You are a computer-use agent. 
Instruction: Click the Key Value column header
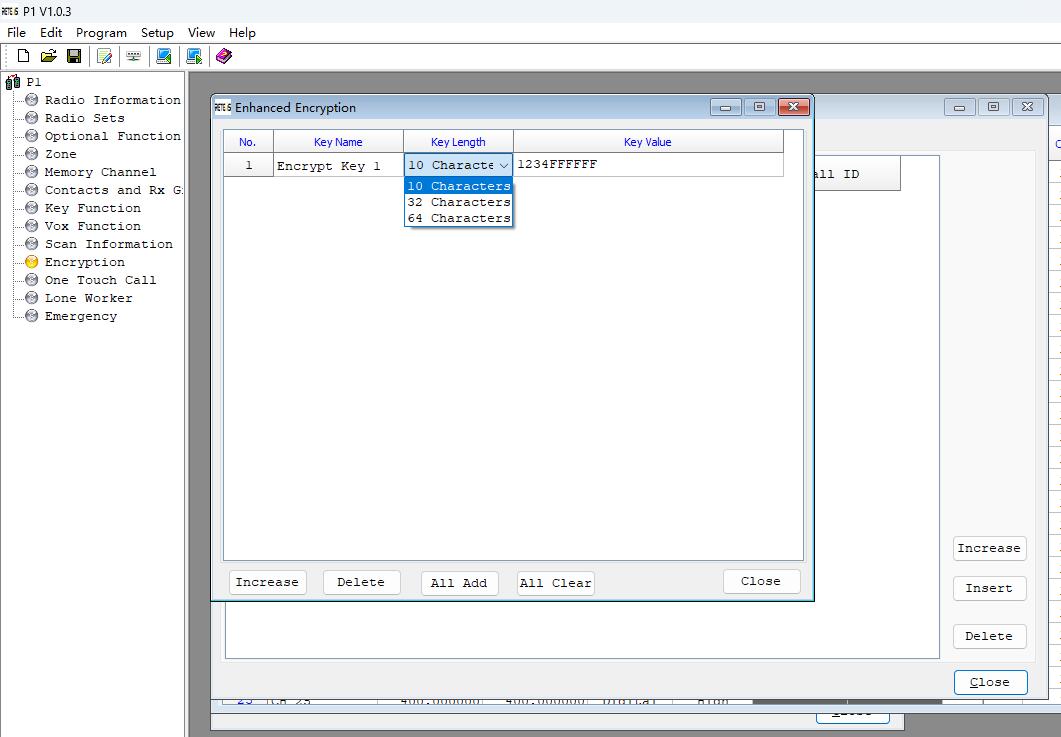(648, 142)
